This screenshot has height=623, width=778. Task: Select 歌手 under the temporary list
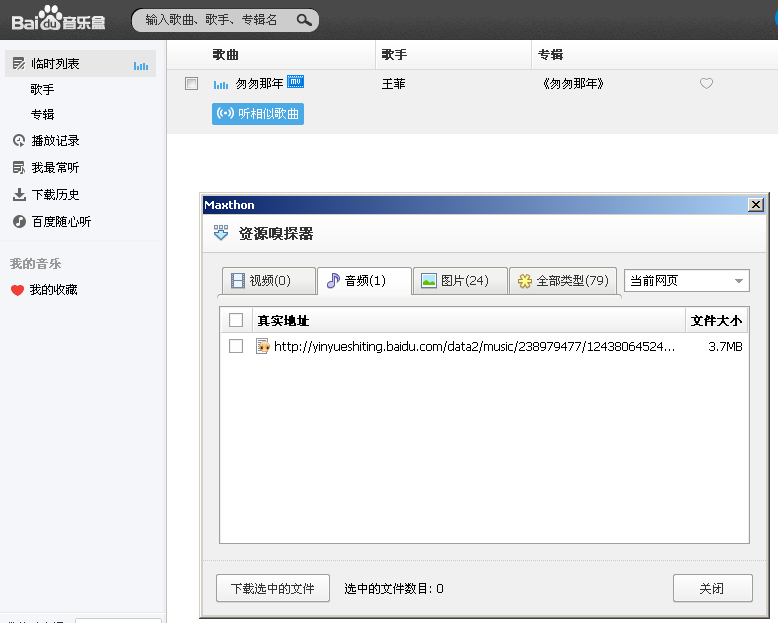(x=42, y=89)
